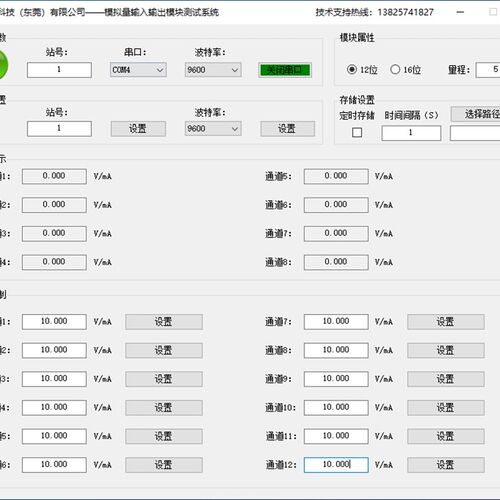Click channel 1 display reading 0.000
The width and height of the screenshot is (500, 500).
[x=54, y=176]
